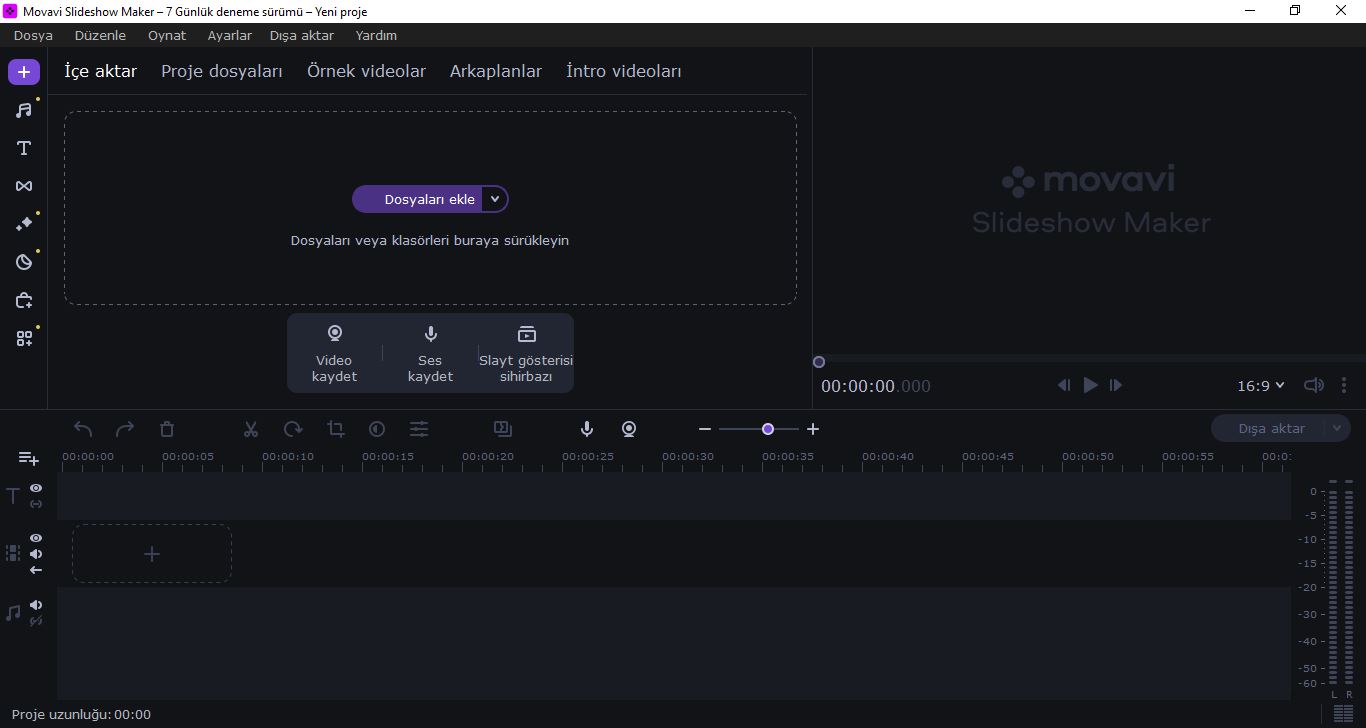1366x728 pixels.
Task: Click the Rotate clip icon
Action: pyautogui.click(x=293, y=429)
